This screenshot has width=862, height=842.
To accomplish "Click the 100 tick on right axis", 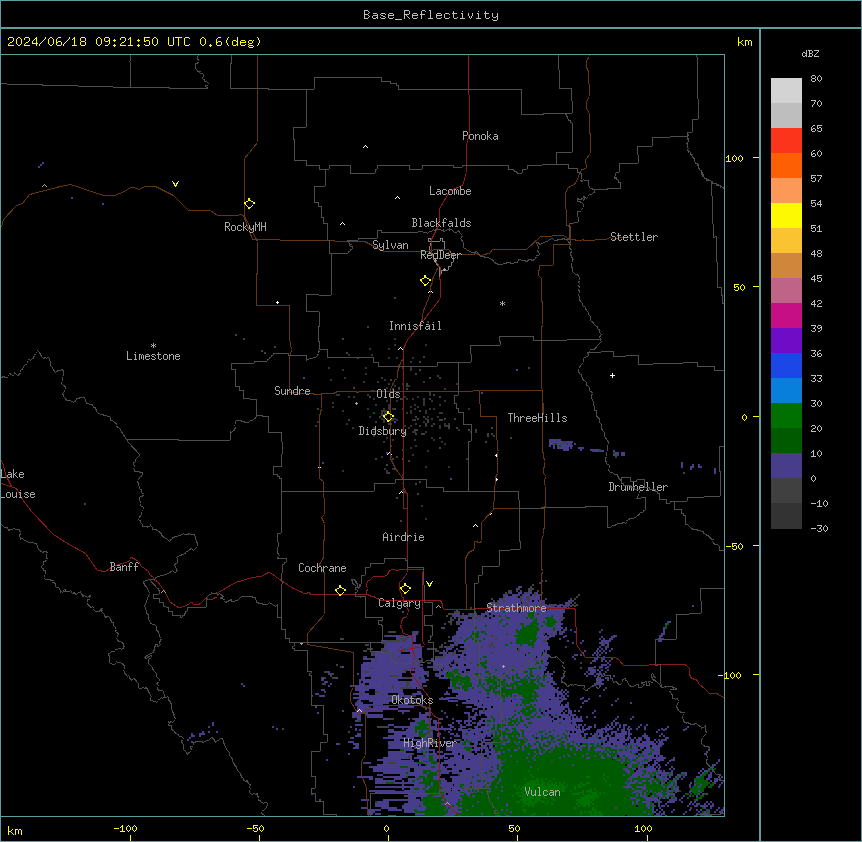I will pyautogui.click(x=734, y=158).
